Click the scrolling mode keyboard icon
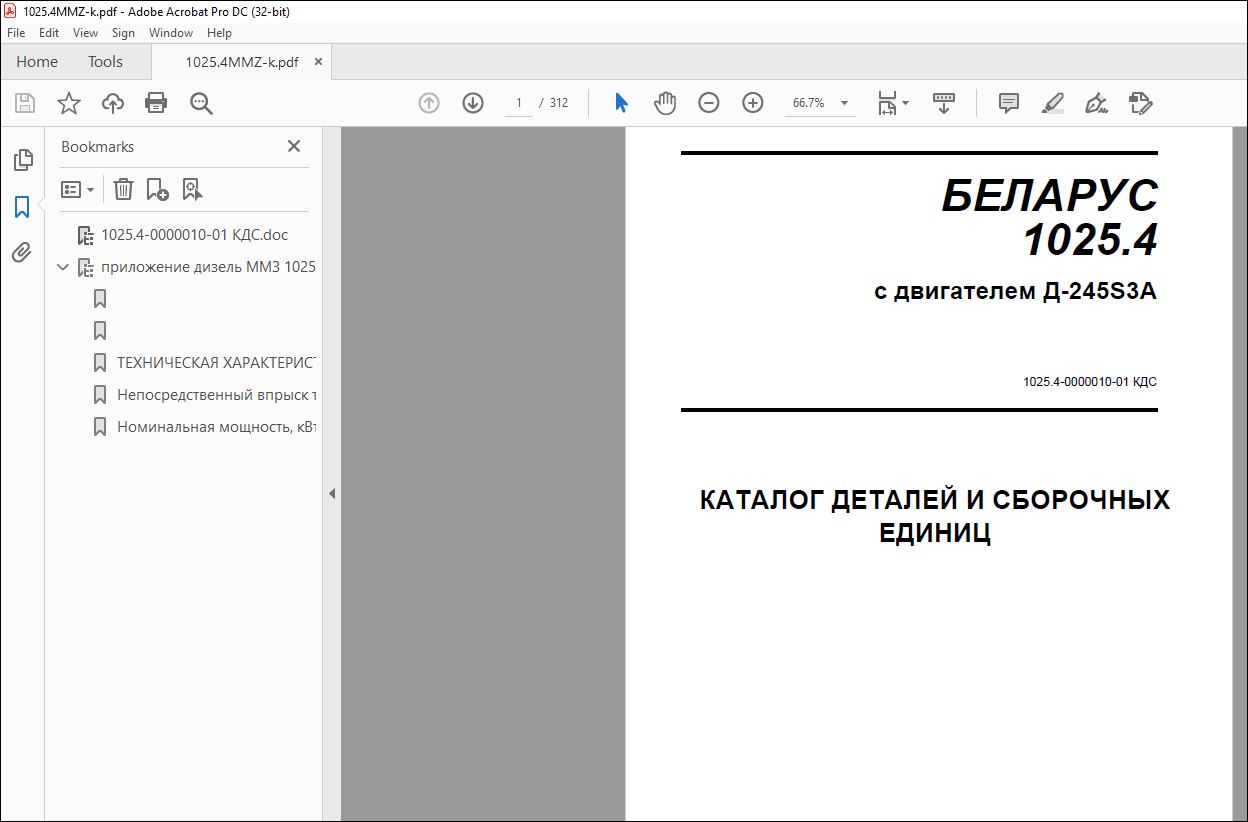The width and height of the screenshot is (1248, 822). point(944,103)
